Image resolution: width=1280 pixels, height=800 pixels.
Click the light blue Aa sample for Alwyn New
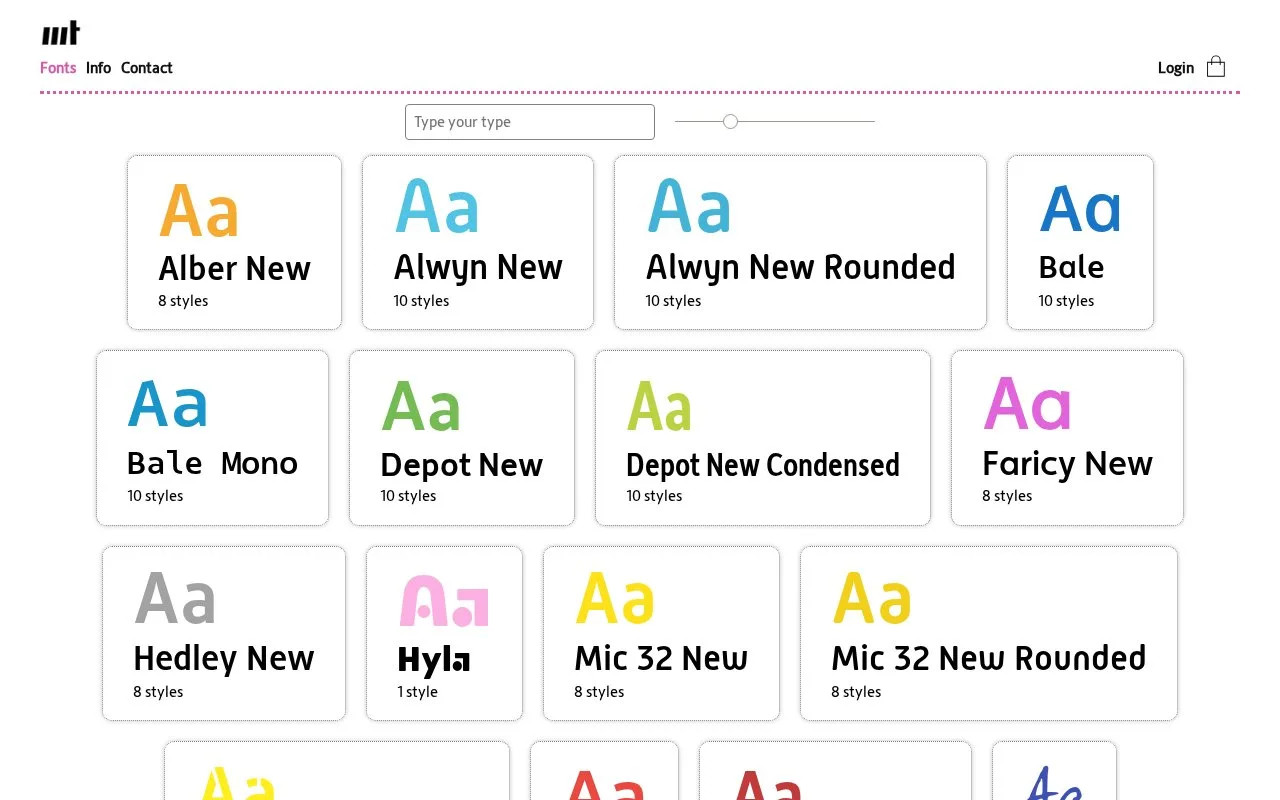(x=437, y=207)
